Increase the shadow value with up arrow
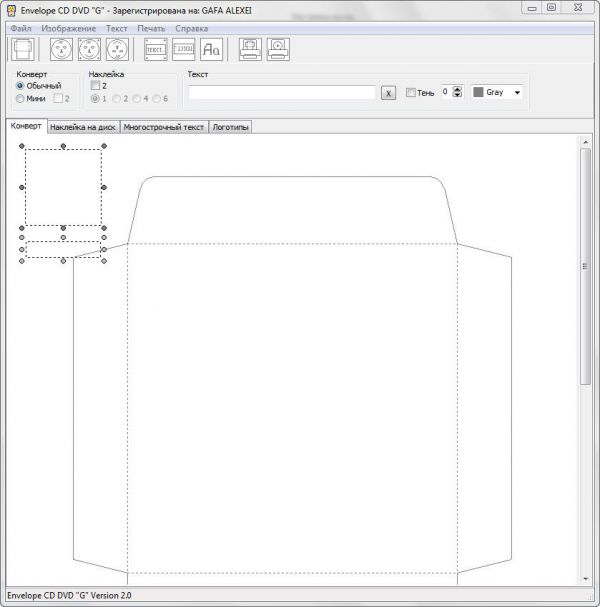Viewport: 600px width, 607px height. tap(458, 89)
